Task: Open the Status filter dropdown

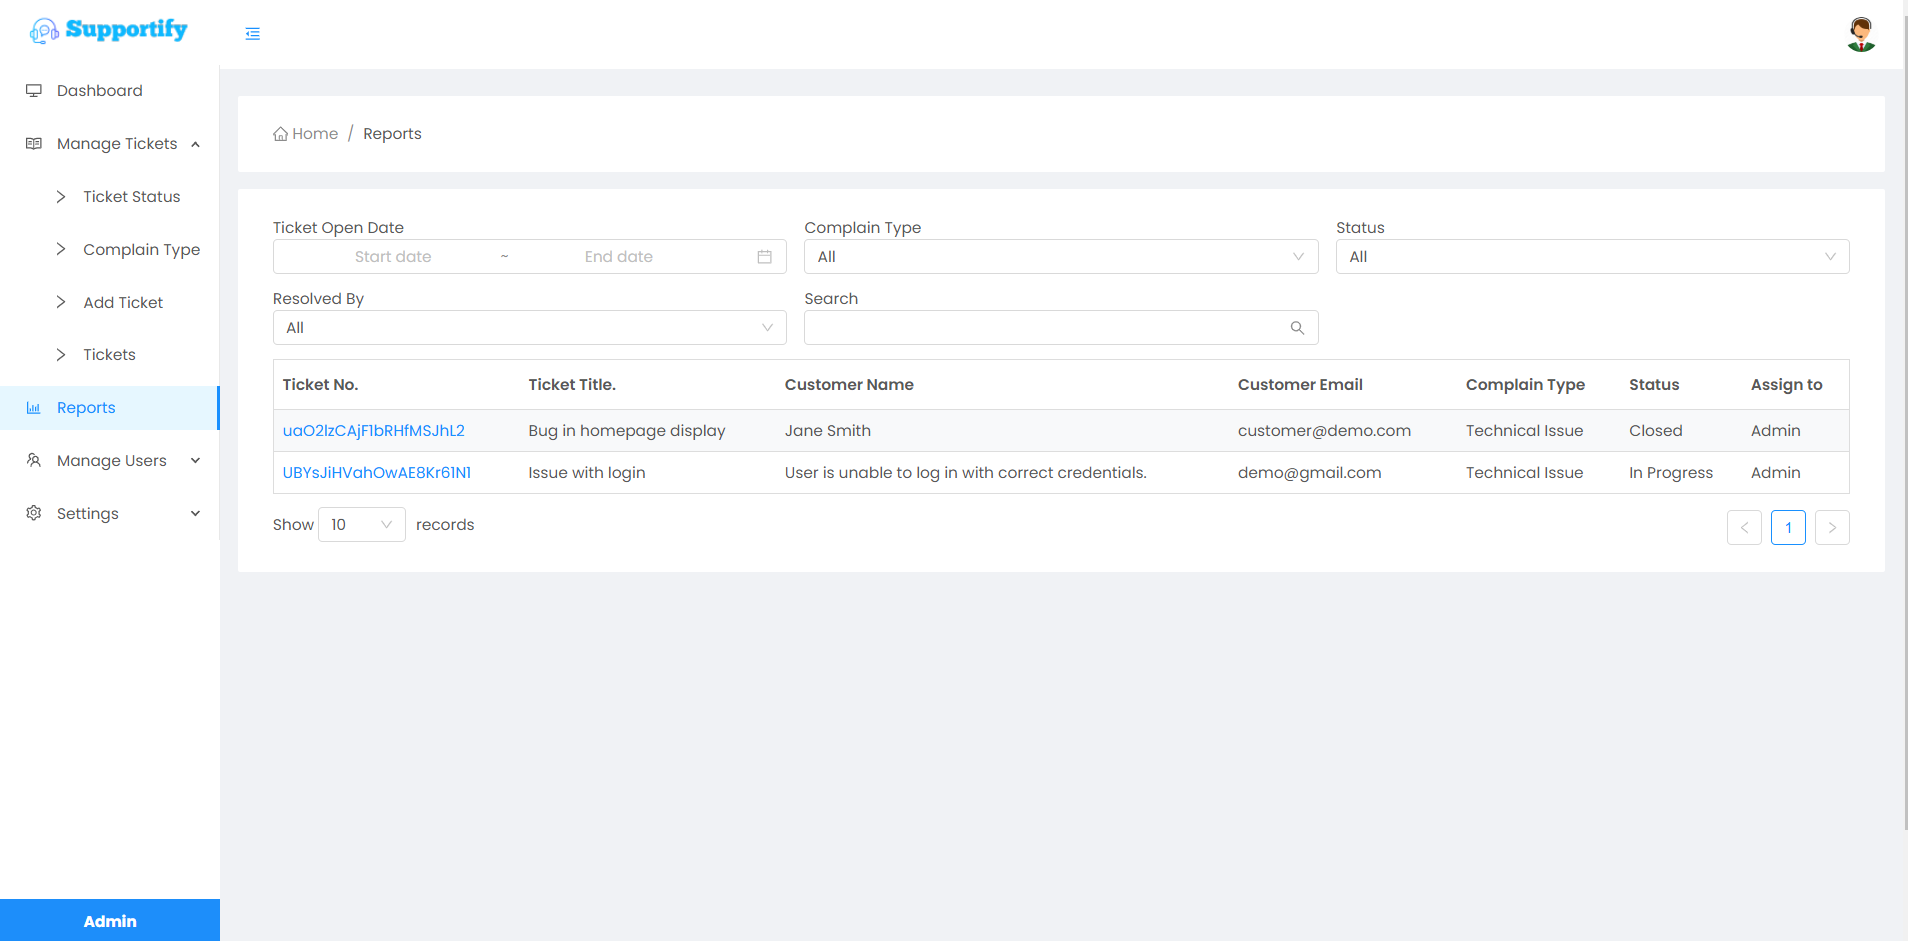Action: click(x=1592, y=257)
